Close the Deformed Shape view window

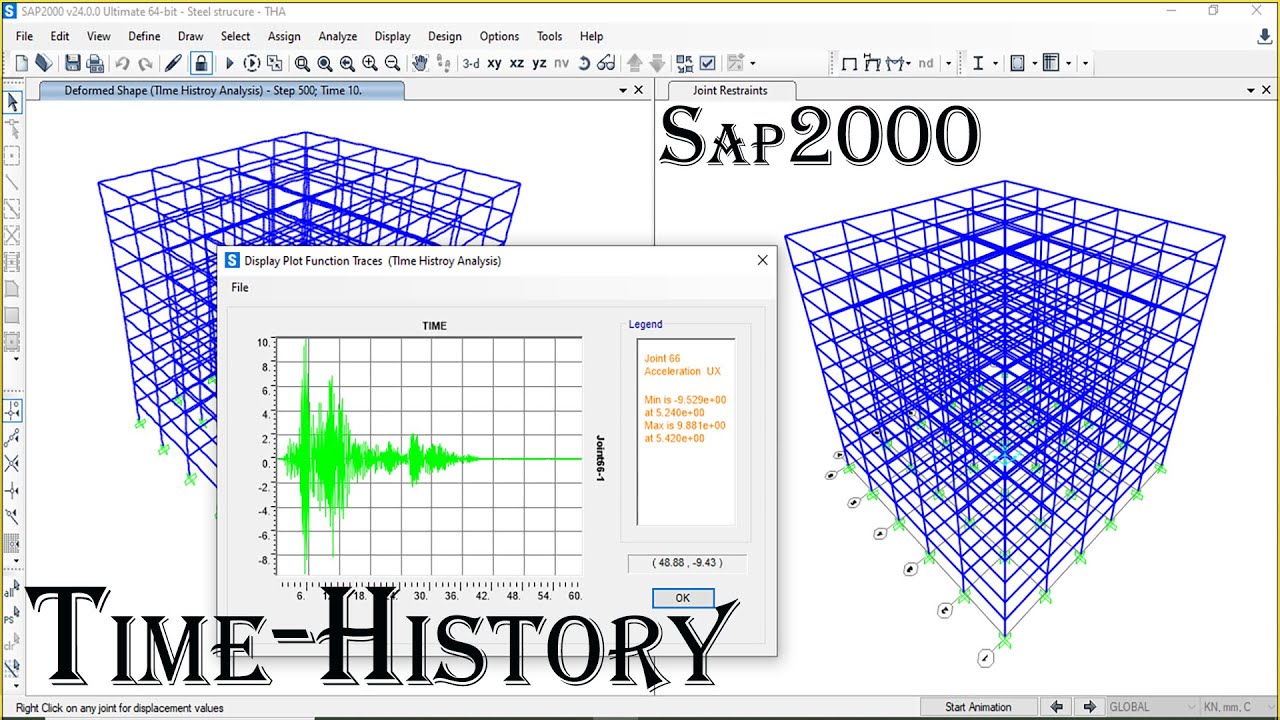[639, 90]
